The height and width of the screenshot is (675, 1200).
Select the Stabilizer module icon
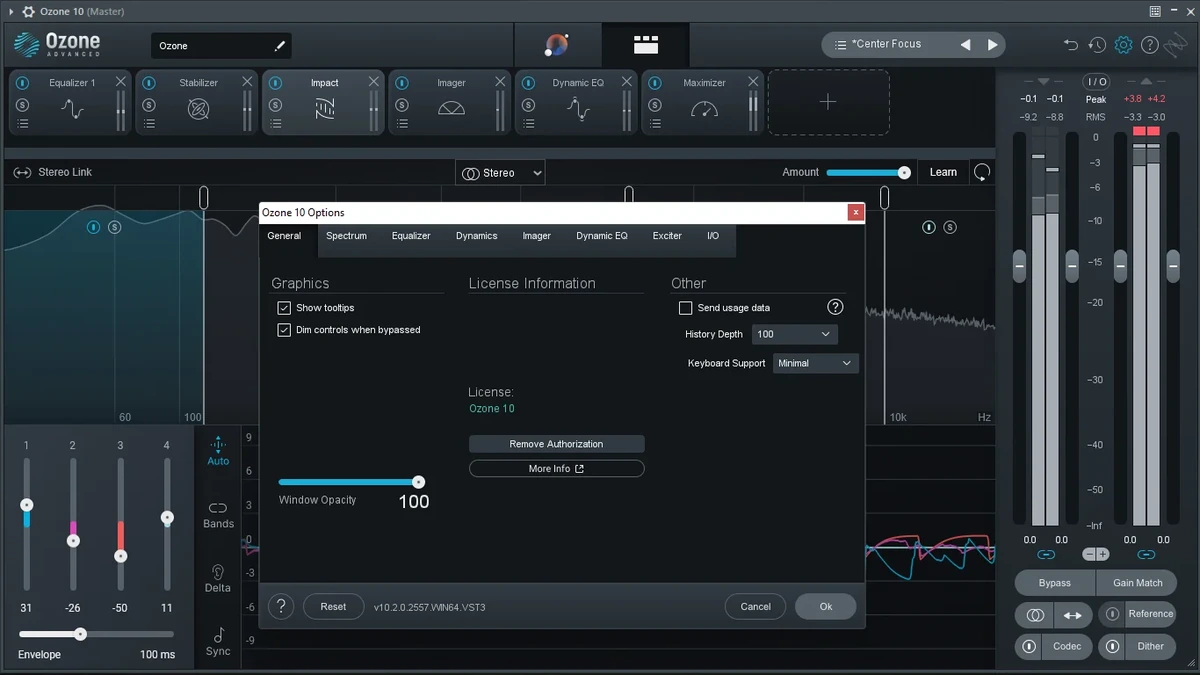198,109
